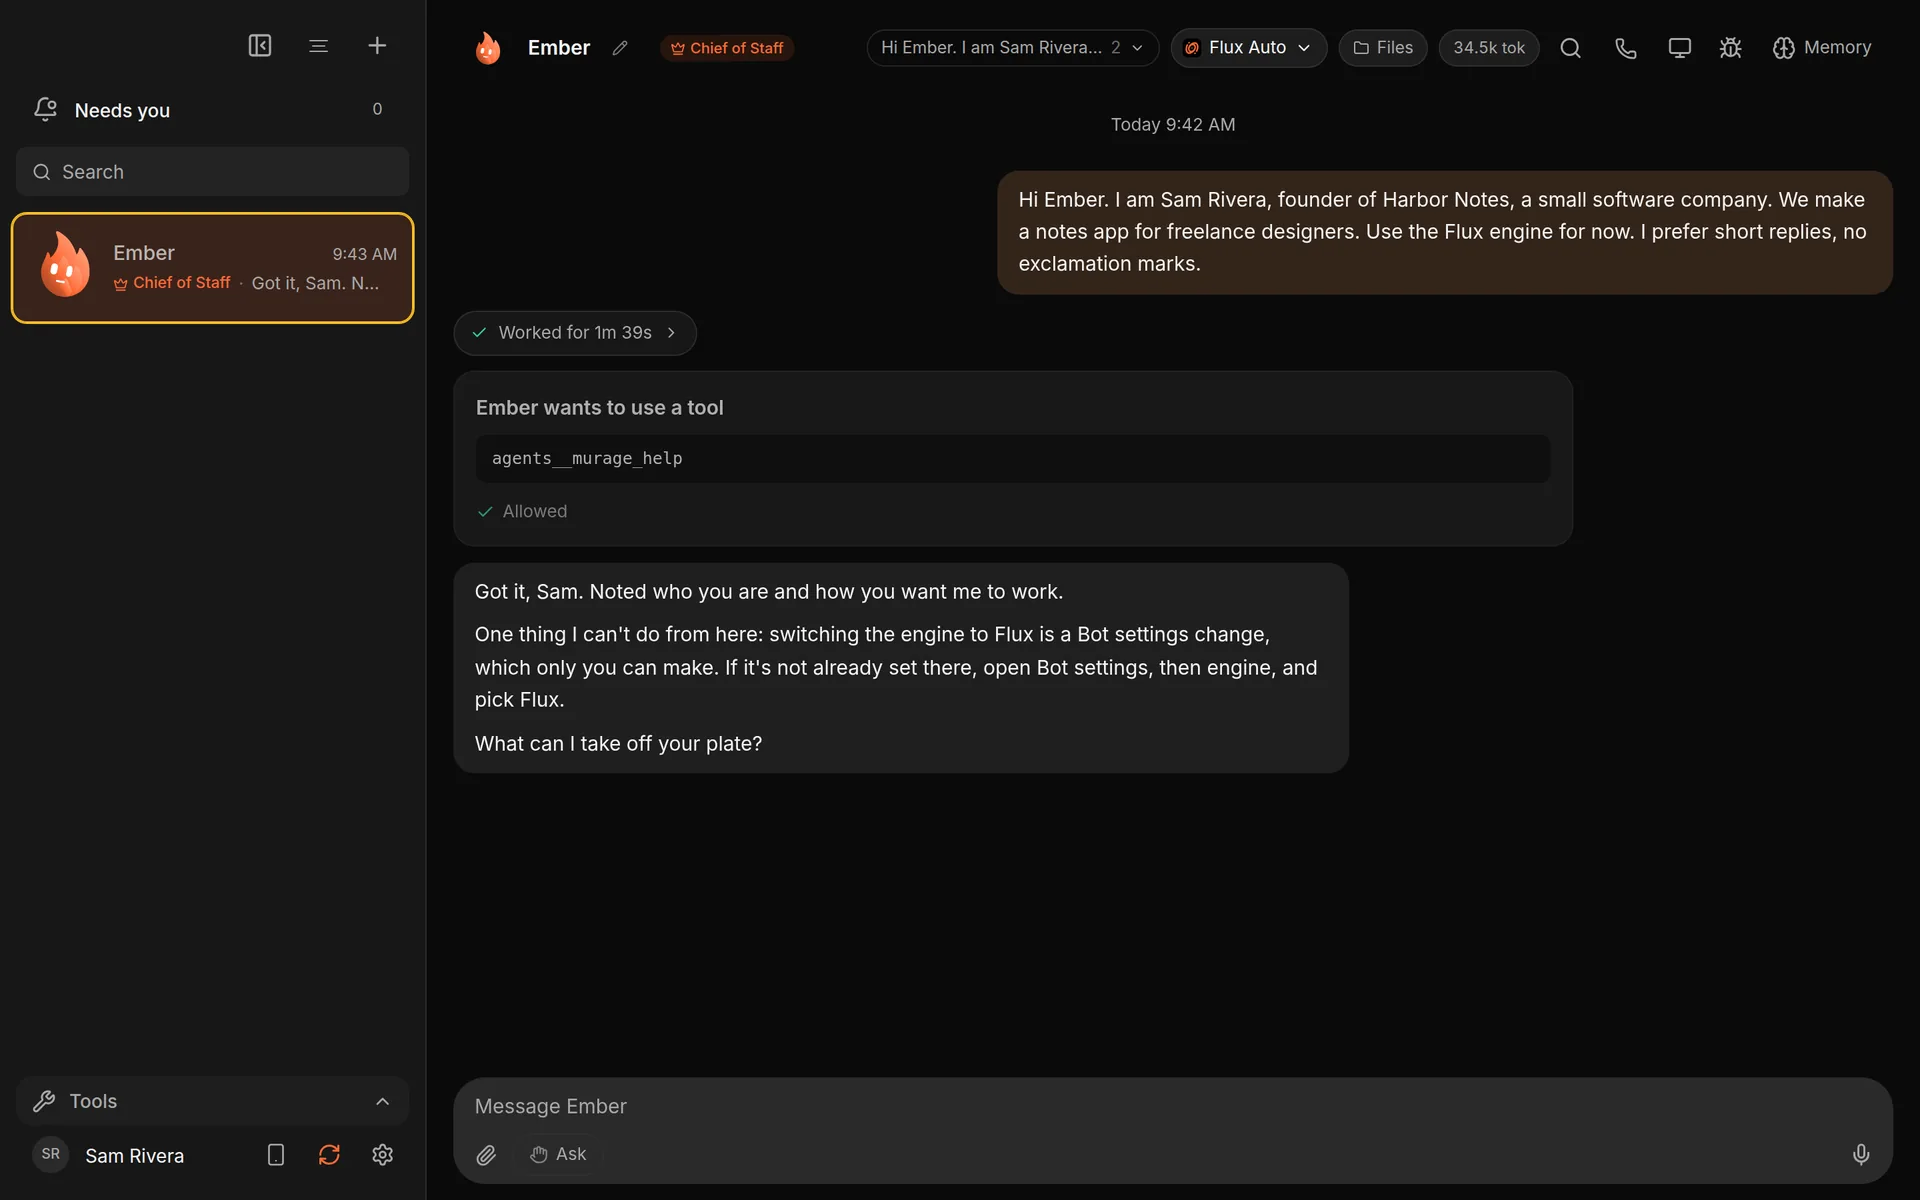Viewport: 1920px width, 1200px height.
Task: Start voice dictation with microphone icon
Action: click(1861, 1155)
